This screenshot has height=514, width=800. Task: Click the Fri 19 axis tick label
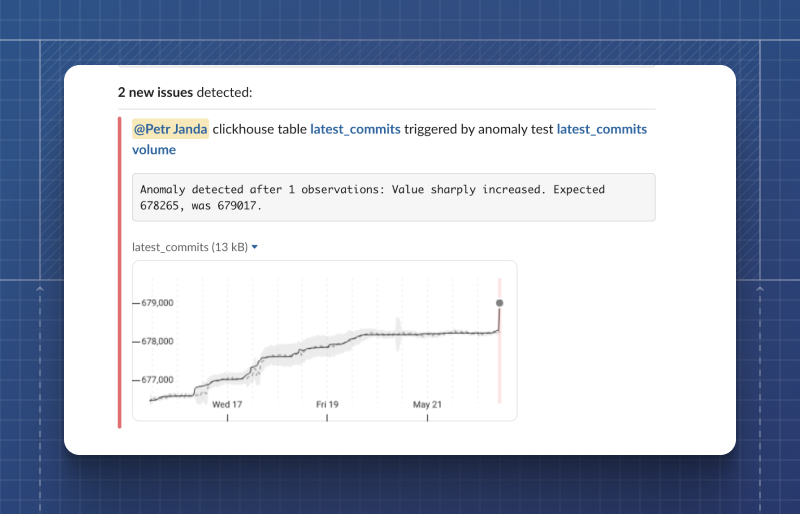(327, 404)
